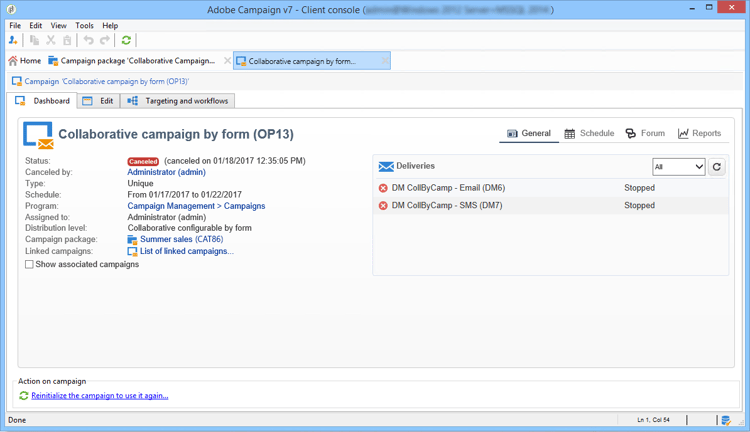The width and height of the screenshot is (750, 432).
Task: Click Reinitialize the campaign to use it again
Action: pos(100,396)
